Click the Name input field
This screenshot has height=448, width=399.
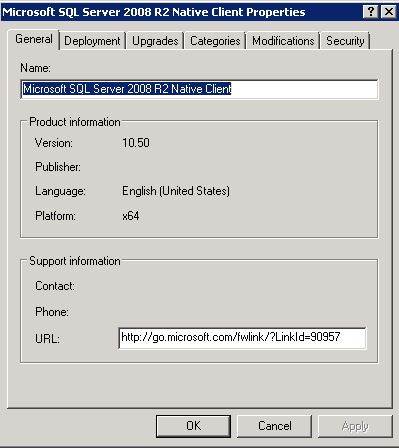click(199, 89)
